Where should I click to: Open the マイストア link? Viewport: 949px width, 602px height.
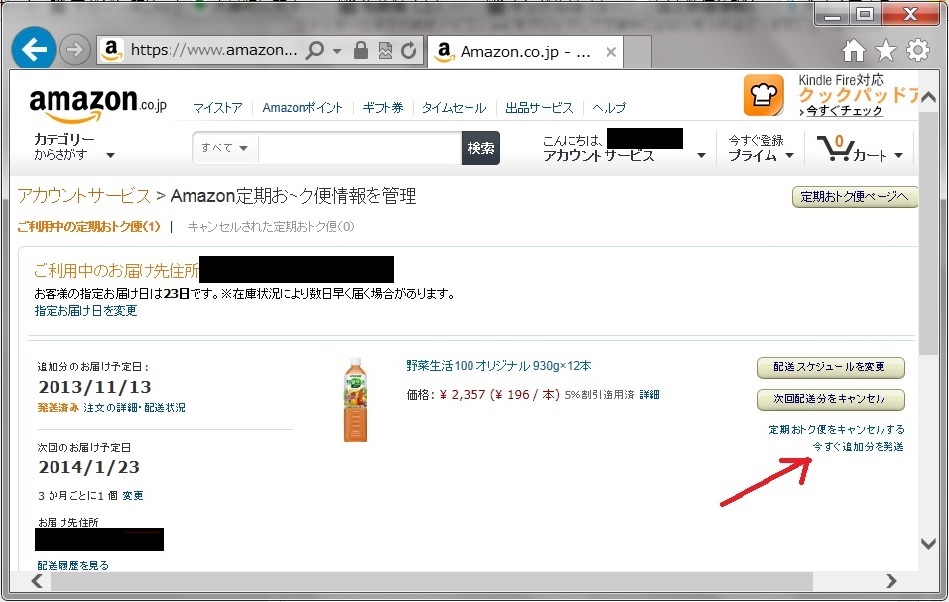pyautogui.click(x=217, y=108)
